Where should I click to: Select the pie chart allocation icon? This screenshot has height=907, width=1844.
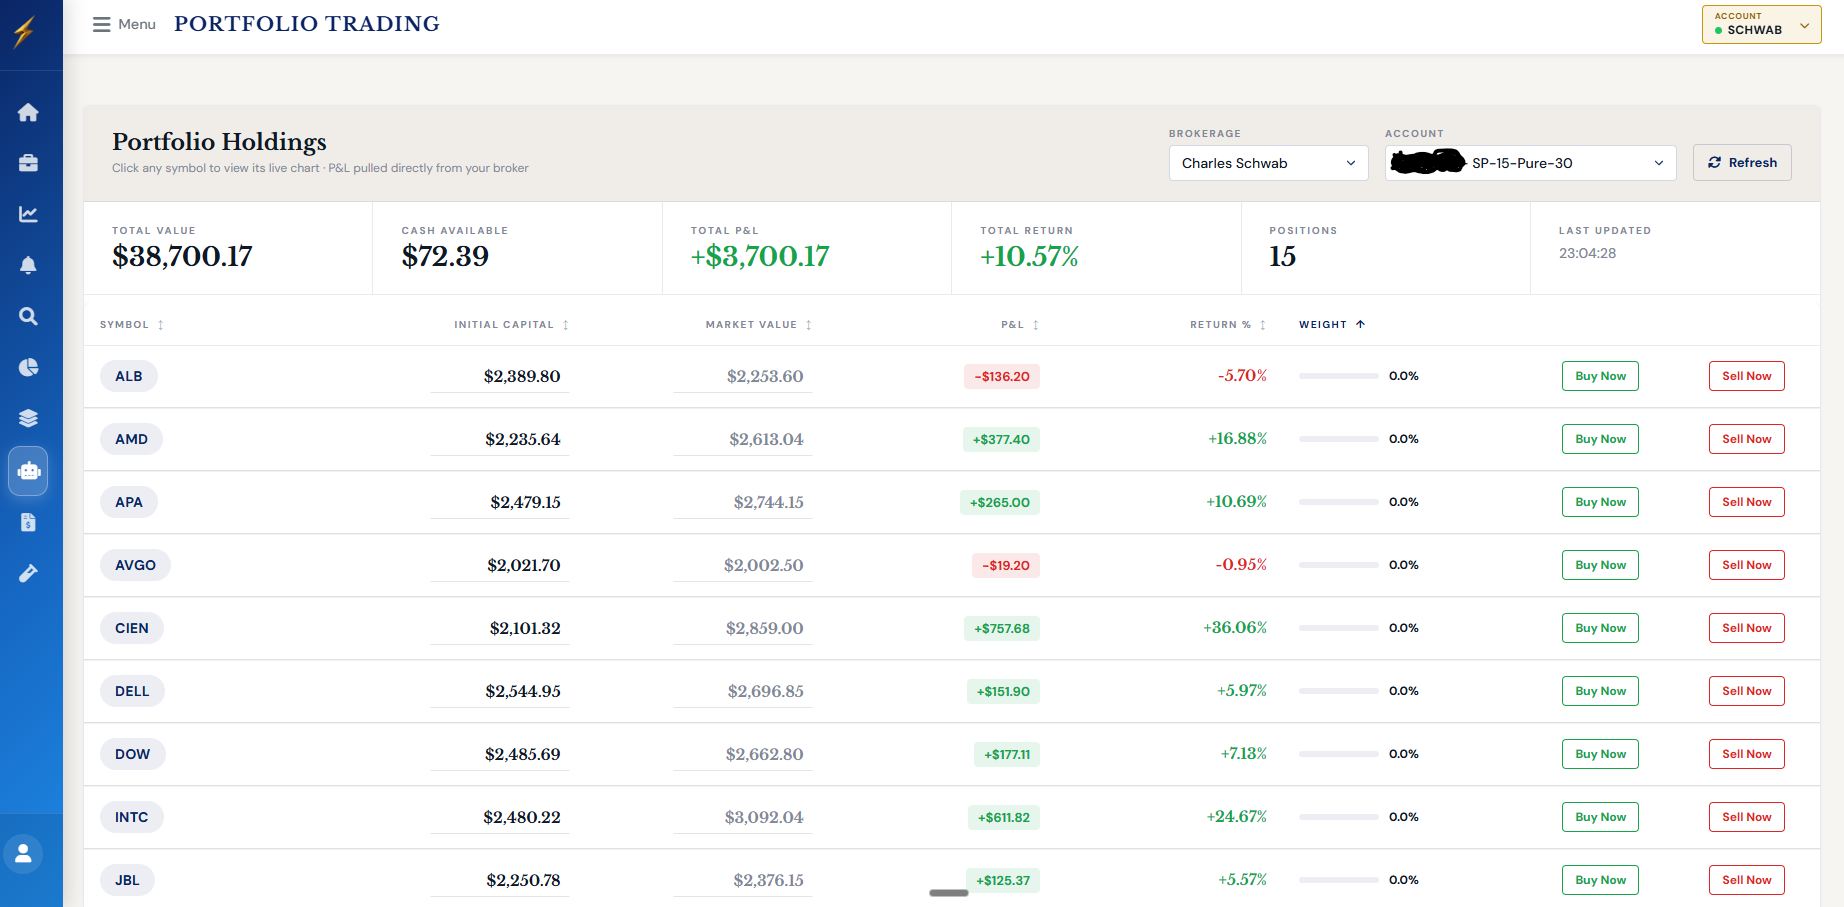click(x=28, y=367)
